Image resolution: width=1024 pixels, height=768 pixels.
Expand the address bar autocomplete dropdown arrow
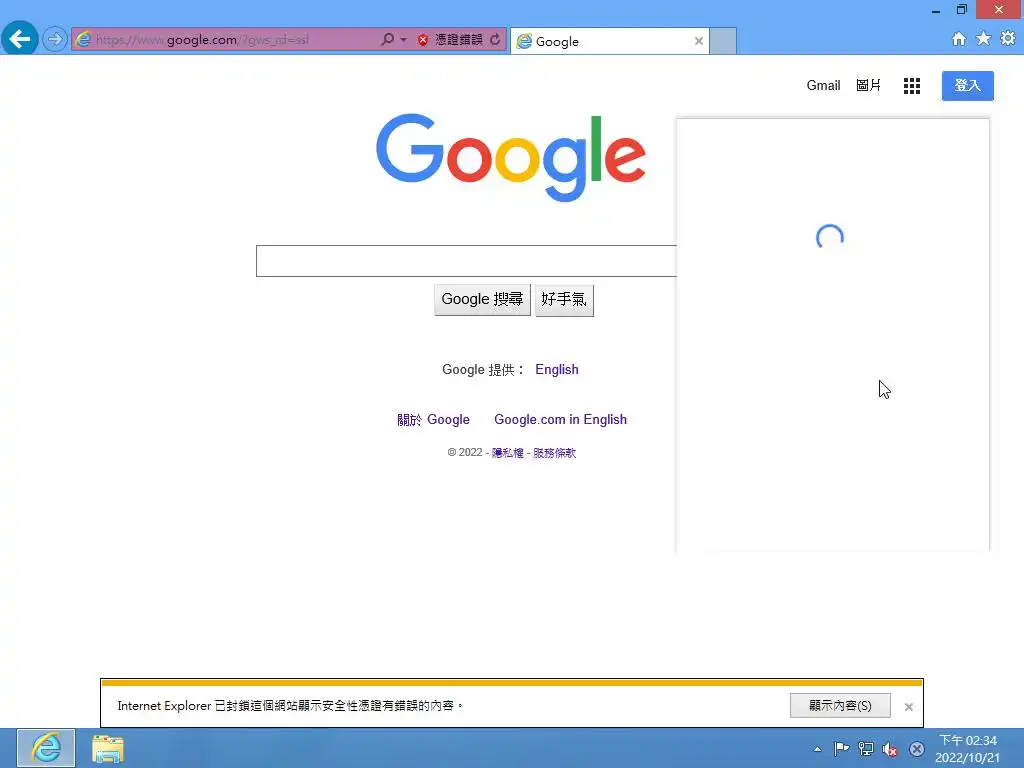click(403, 40)
